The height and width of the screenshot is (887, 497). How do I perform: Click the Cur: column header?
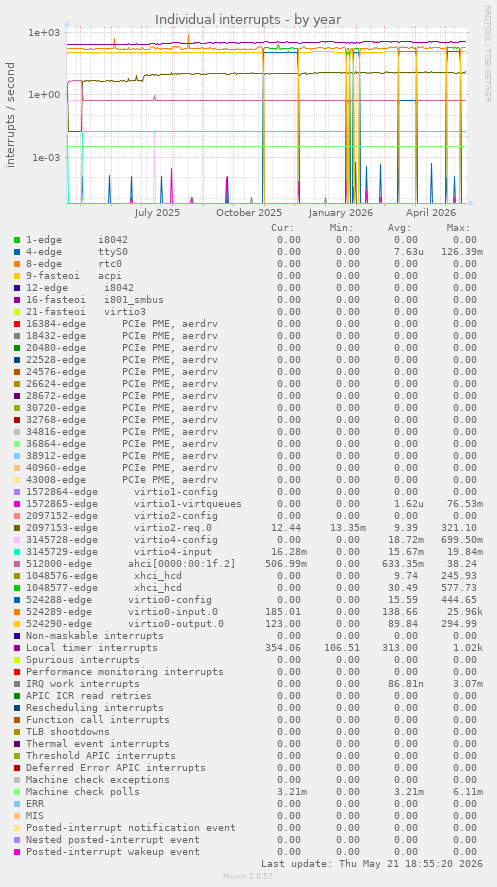(x=283, y=228)
